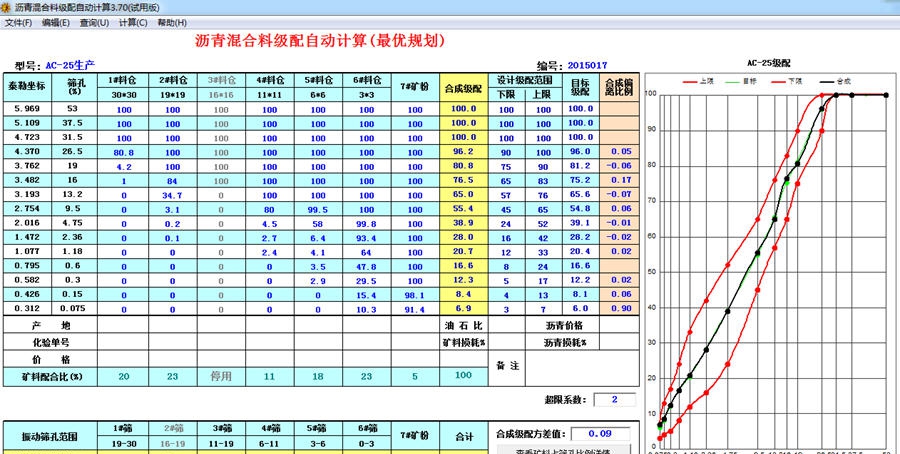900x454 pixels.
Task: Click the 合成偏离比例 column header
Action: (x=619, y=87)
